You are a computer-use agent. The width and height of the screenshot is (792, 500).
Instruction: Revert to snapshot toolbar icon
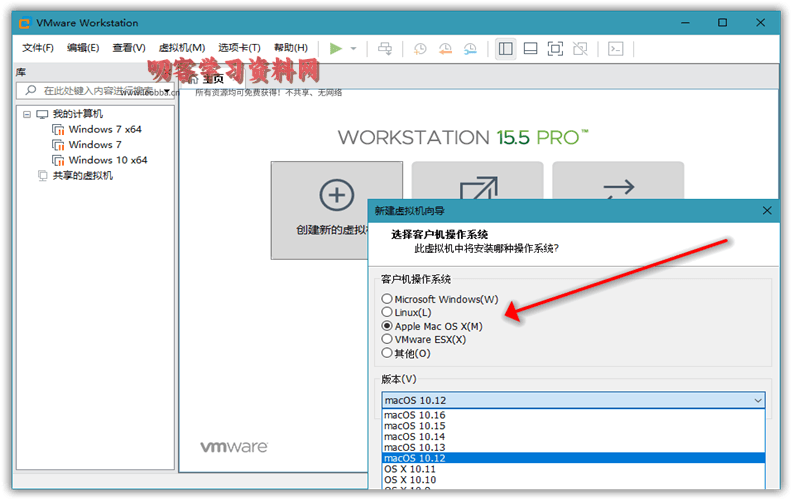[x=445, y=48]
